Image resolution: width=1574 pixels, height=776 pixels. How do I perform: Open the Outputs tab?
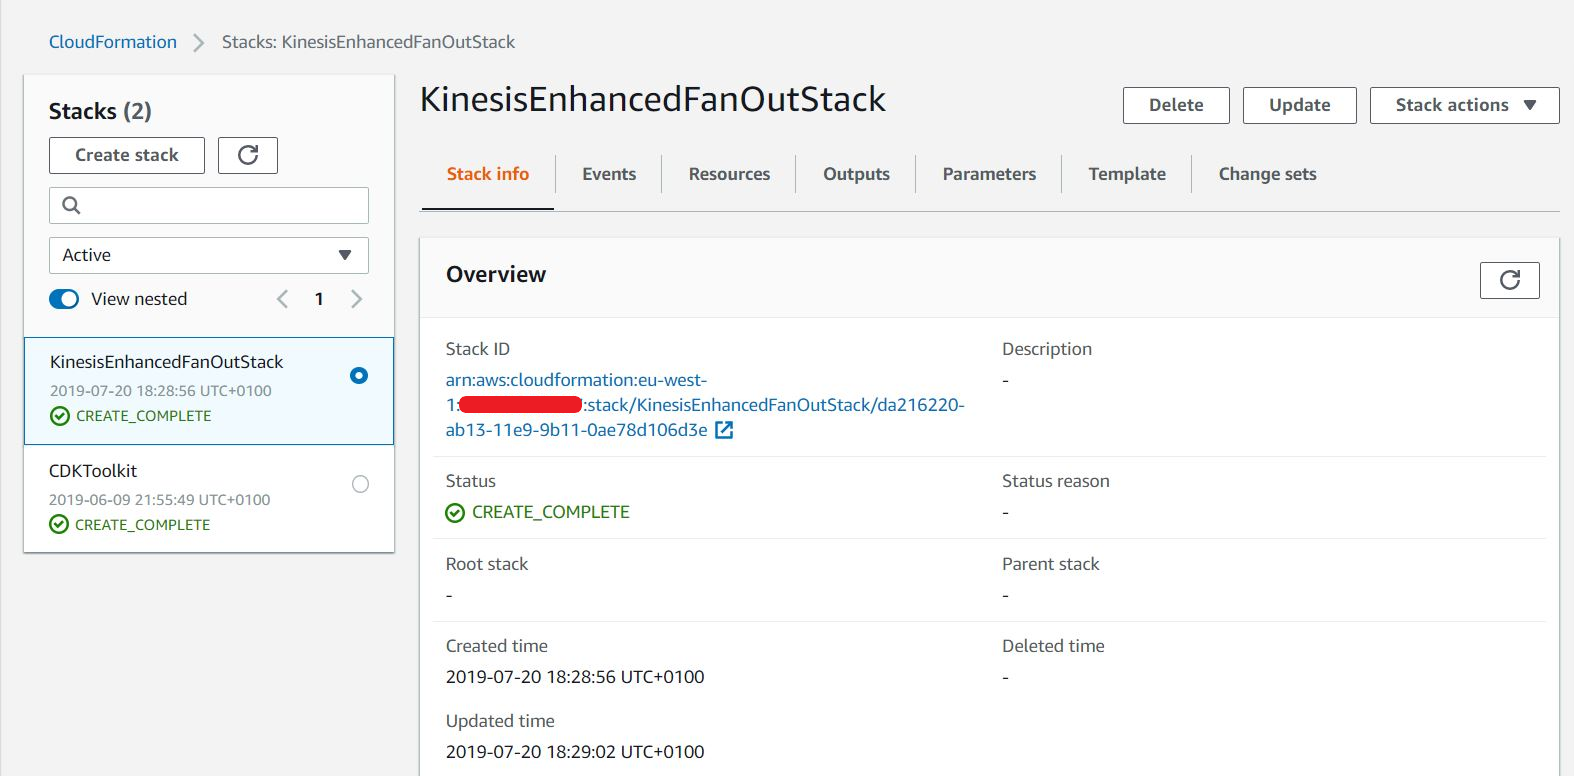[856, 174]
